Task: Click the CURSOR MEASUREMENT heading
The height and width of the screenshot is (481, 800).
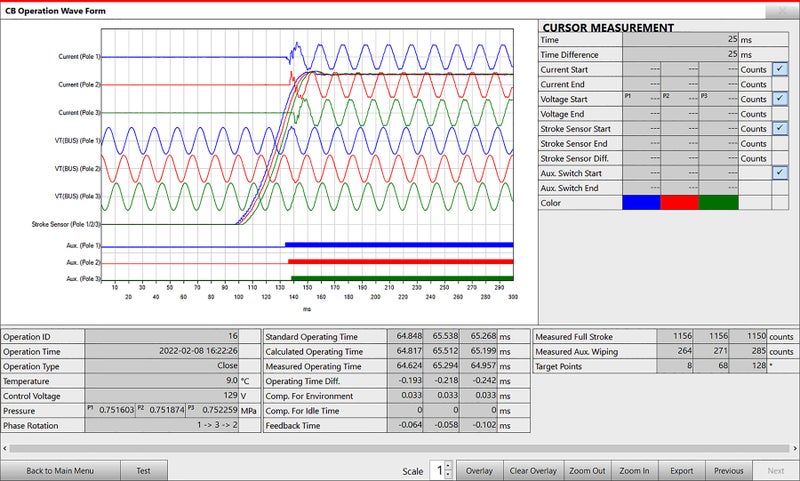Action: coord(608,28)
